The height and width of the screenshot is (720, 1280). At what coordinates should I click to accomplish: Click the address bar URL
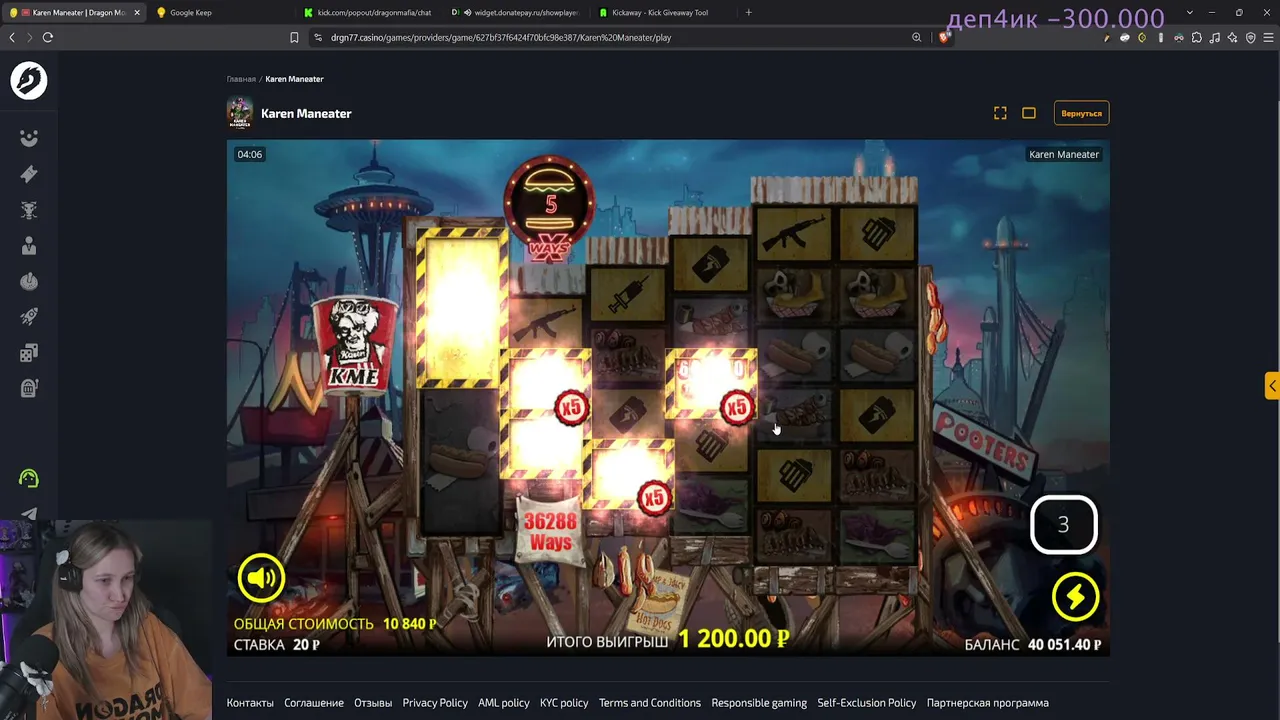pos(501,38)
